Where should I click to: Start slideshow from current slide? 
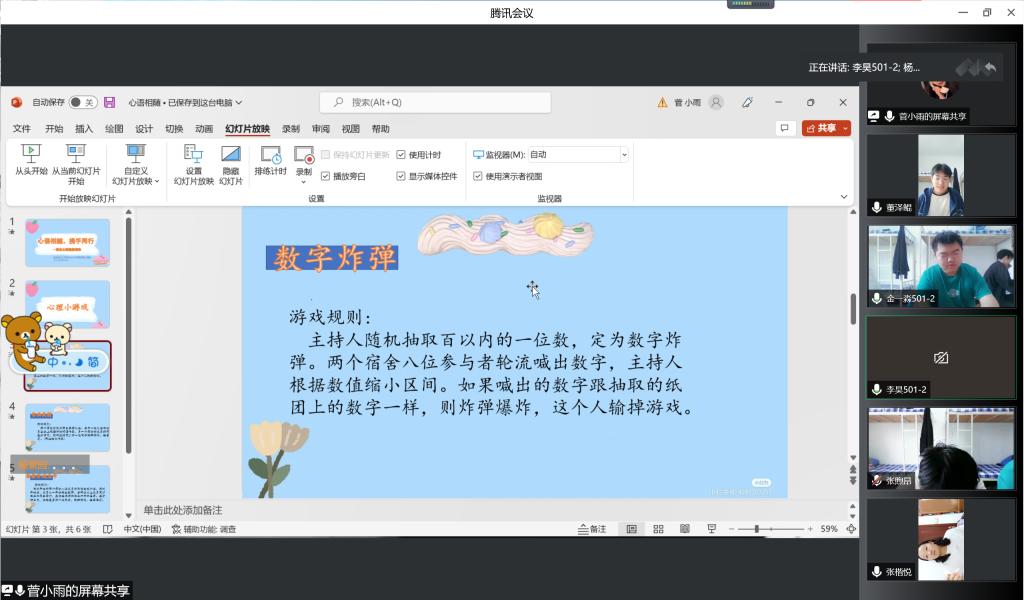[x=76, y=160]
